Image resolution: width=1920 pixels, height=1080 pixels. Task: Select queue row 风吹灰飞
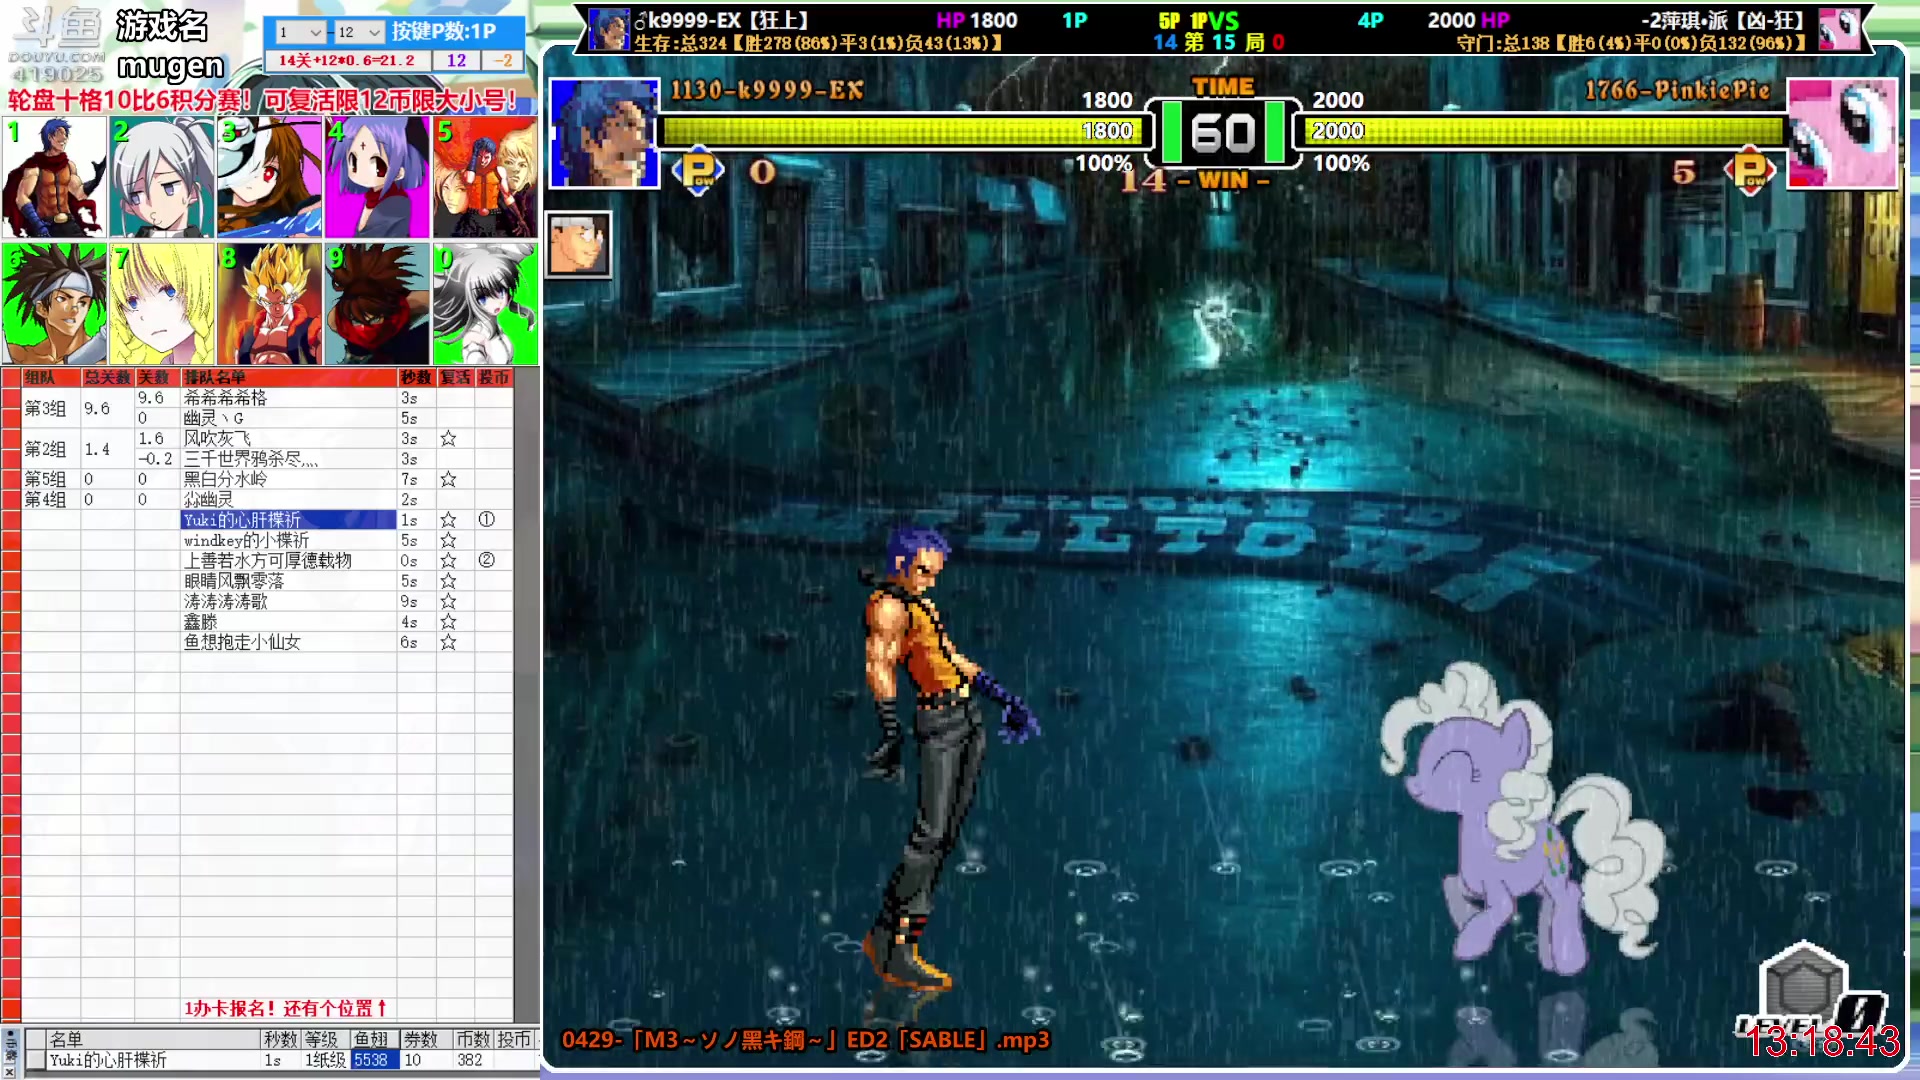(288, 438)
